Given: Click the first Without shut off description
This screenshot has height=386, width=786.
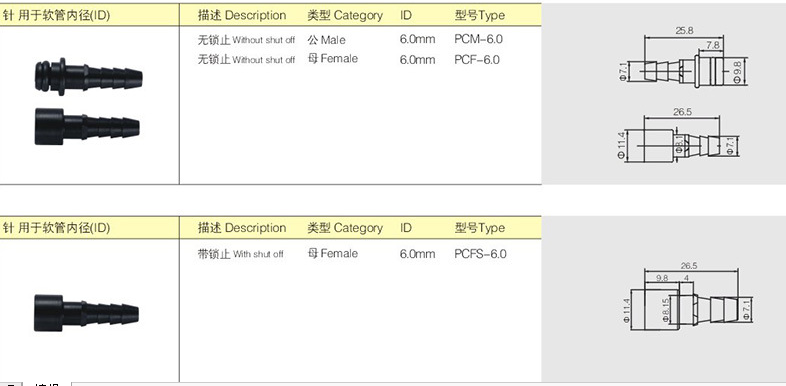Looking at the screenshot, I should point(246,40).
